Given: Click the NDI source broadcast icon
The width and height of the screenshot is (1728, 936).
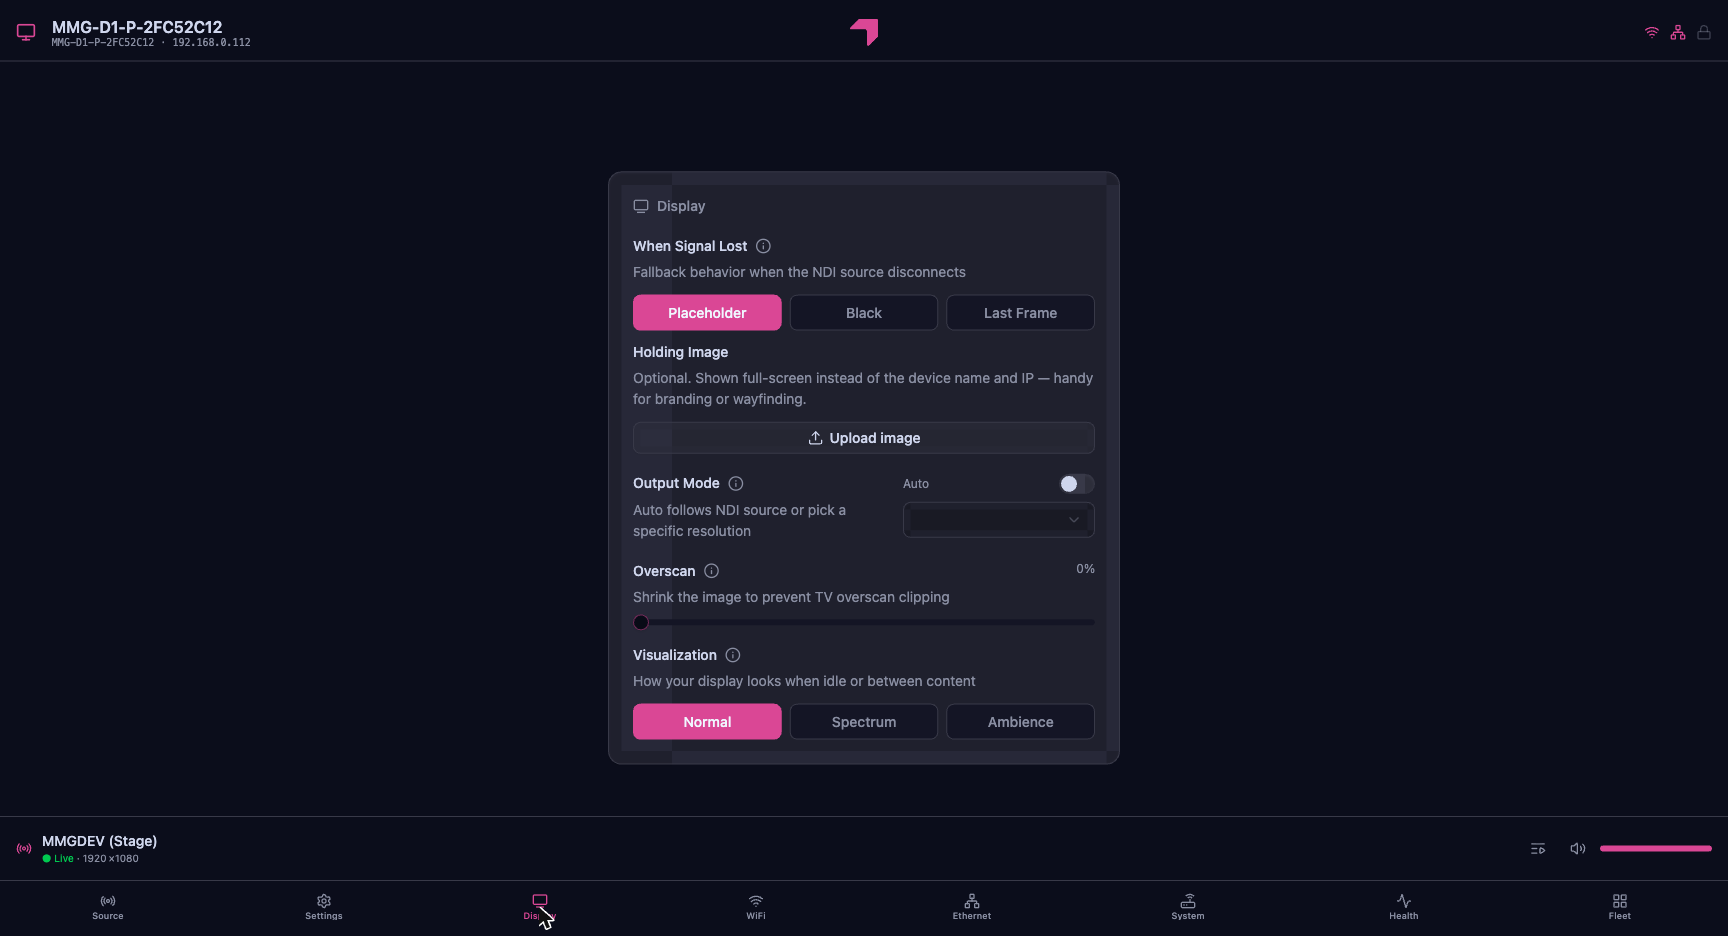Looking at the screenshot, I should [x=24, y=849].
